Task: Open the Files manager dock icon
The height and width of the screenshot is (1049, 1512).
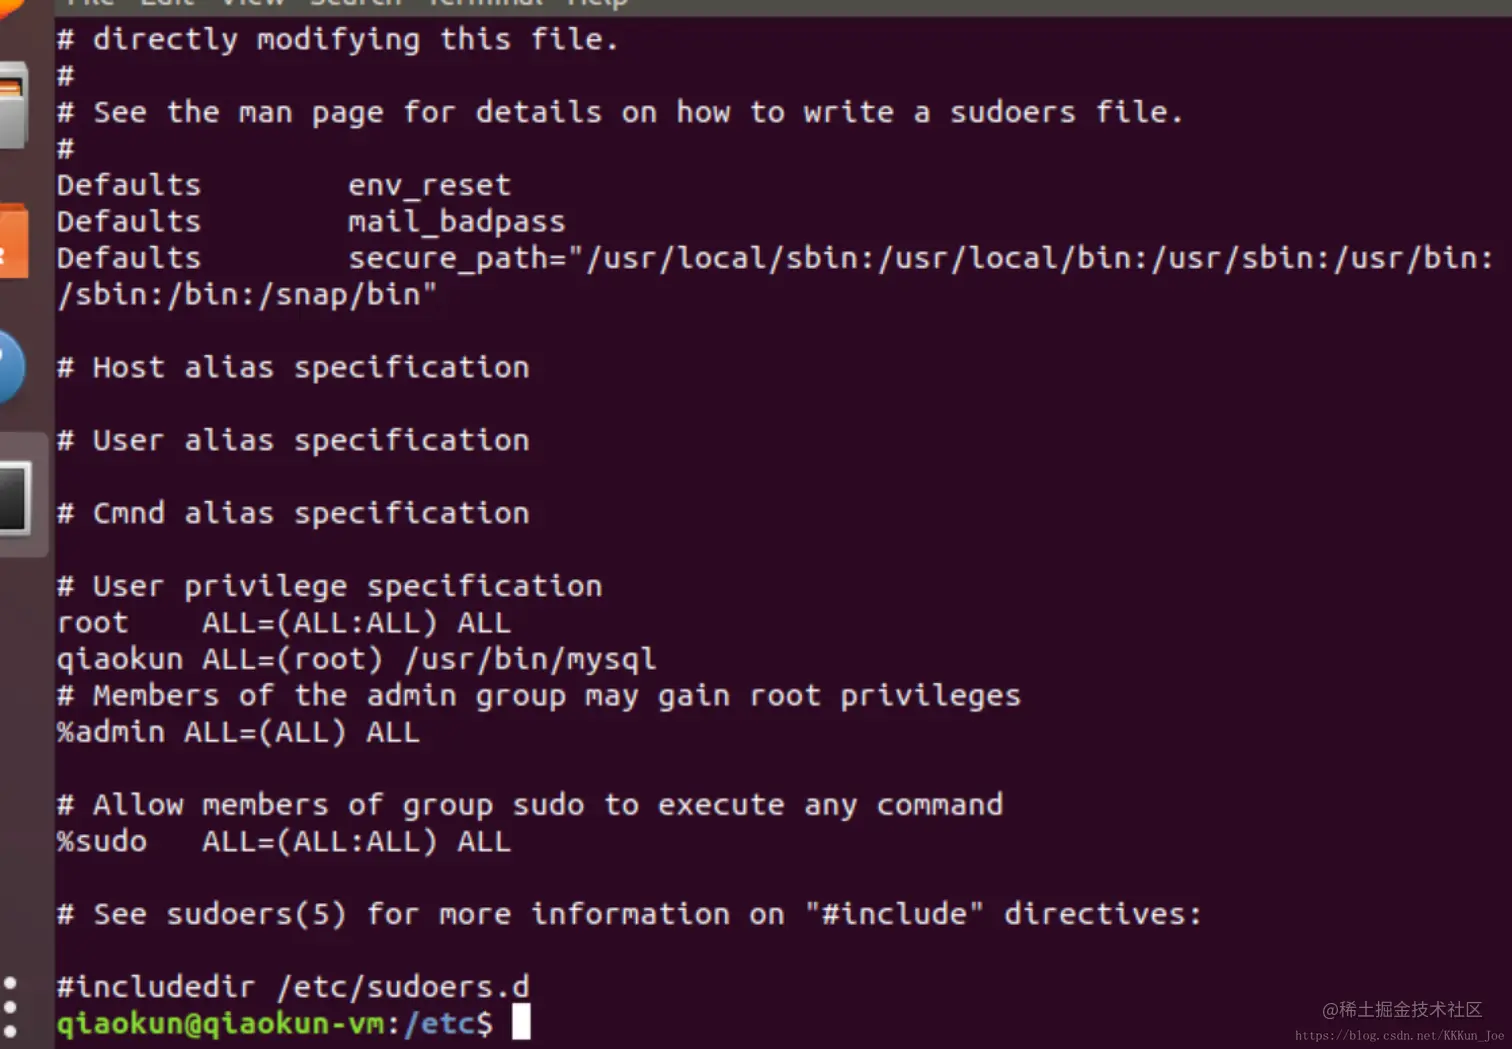Action: 12,106
